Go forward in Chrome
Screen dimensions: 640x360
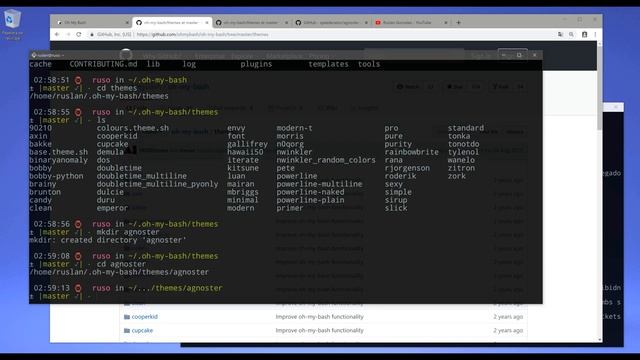[68, 34]
